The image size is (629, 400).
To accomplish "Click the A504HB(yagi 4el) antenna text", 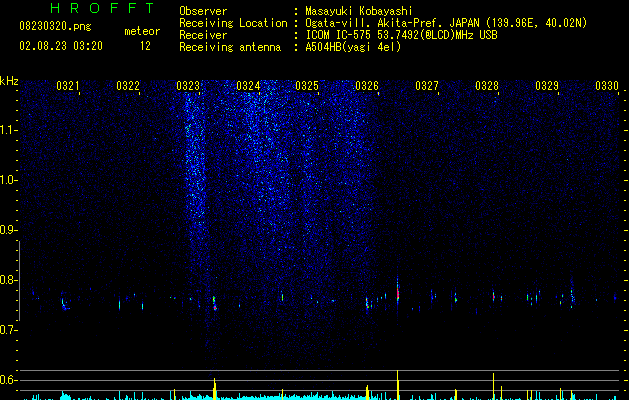I will (x=353, y=47).
